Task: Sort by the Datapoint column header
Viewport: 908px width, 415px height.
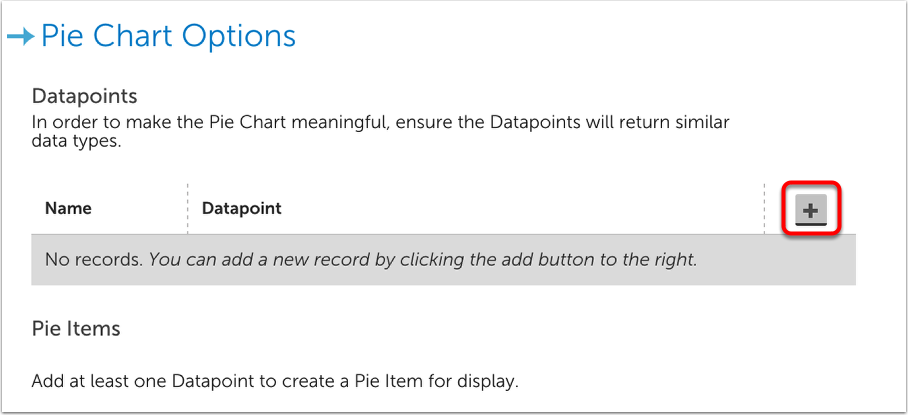Action: [x=242, y=209]
